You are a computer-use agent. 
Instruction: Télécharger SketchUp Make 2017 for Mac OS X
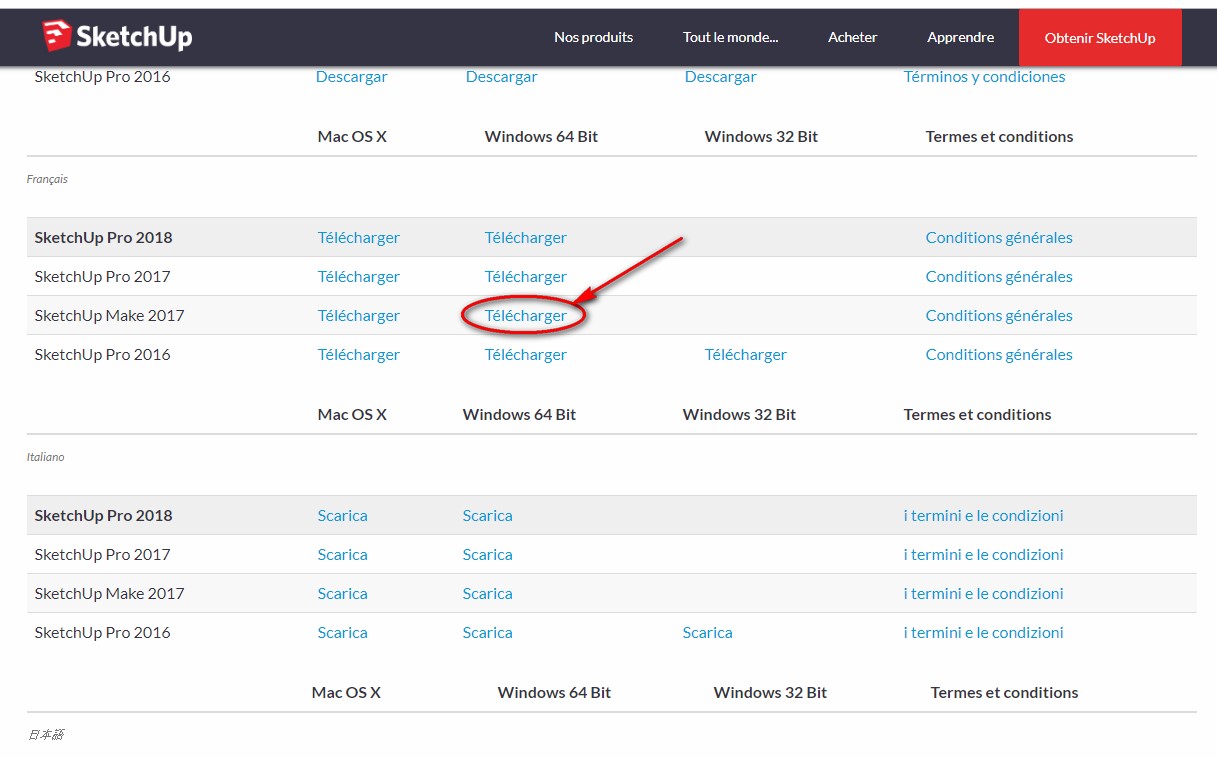pos(359,316)
